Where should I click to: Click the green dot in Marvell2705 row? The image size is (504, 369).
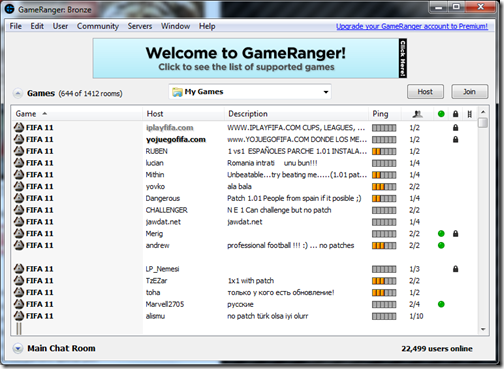tap(441, 304)
